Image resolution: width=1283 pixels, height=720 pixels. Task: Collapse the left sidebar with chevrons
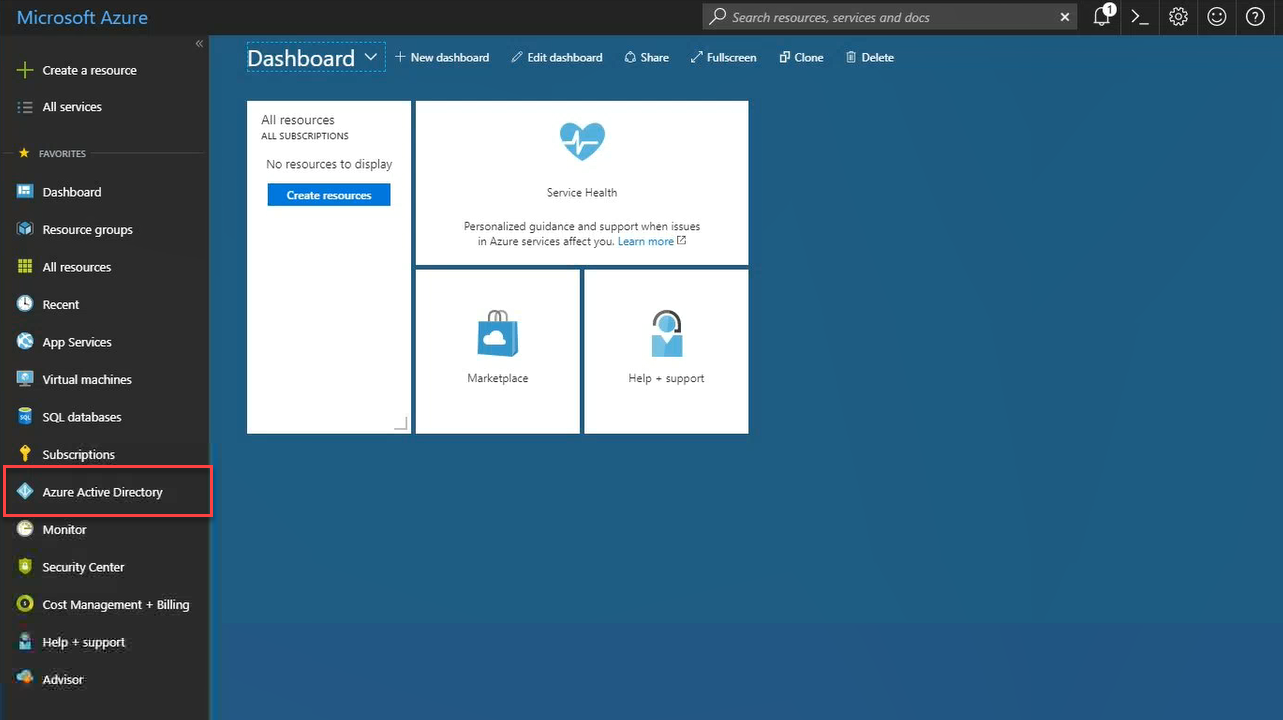click(199, 44)
